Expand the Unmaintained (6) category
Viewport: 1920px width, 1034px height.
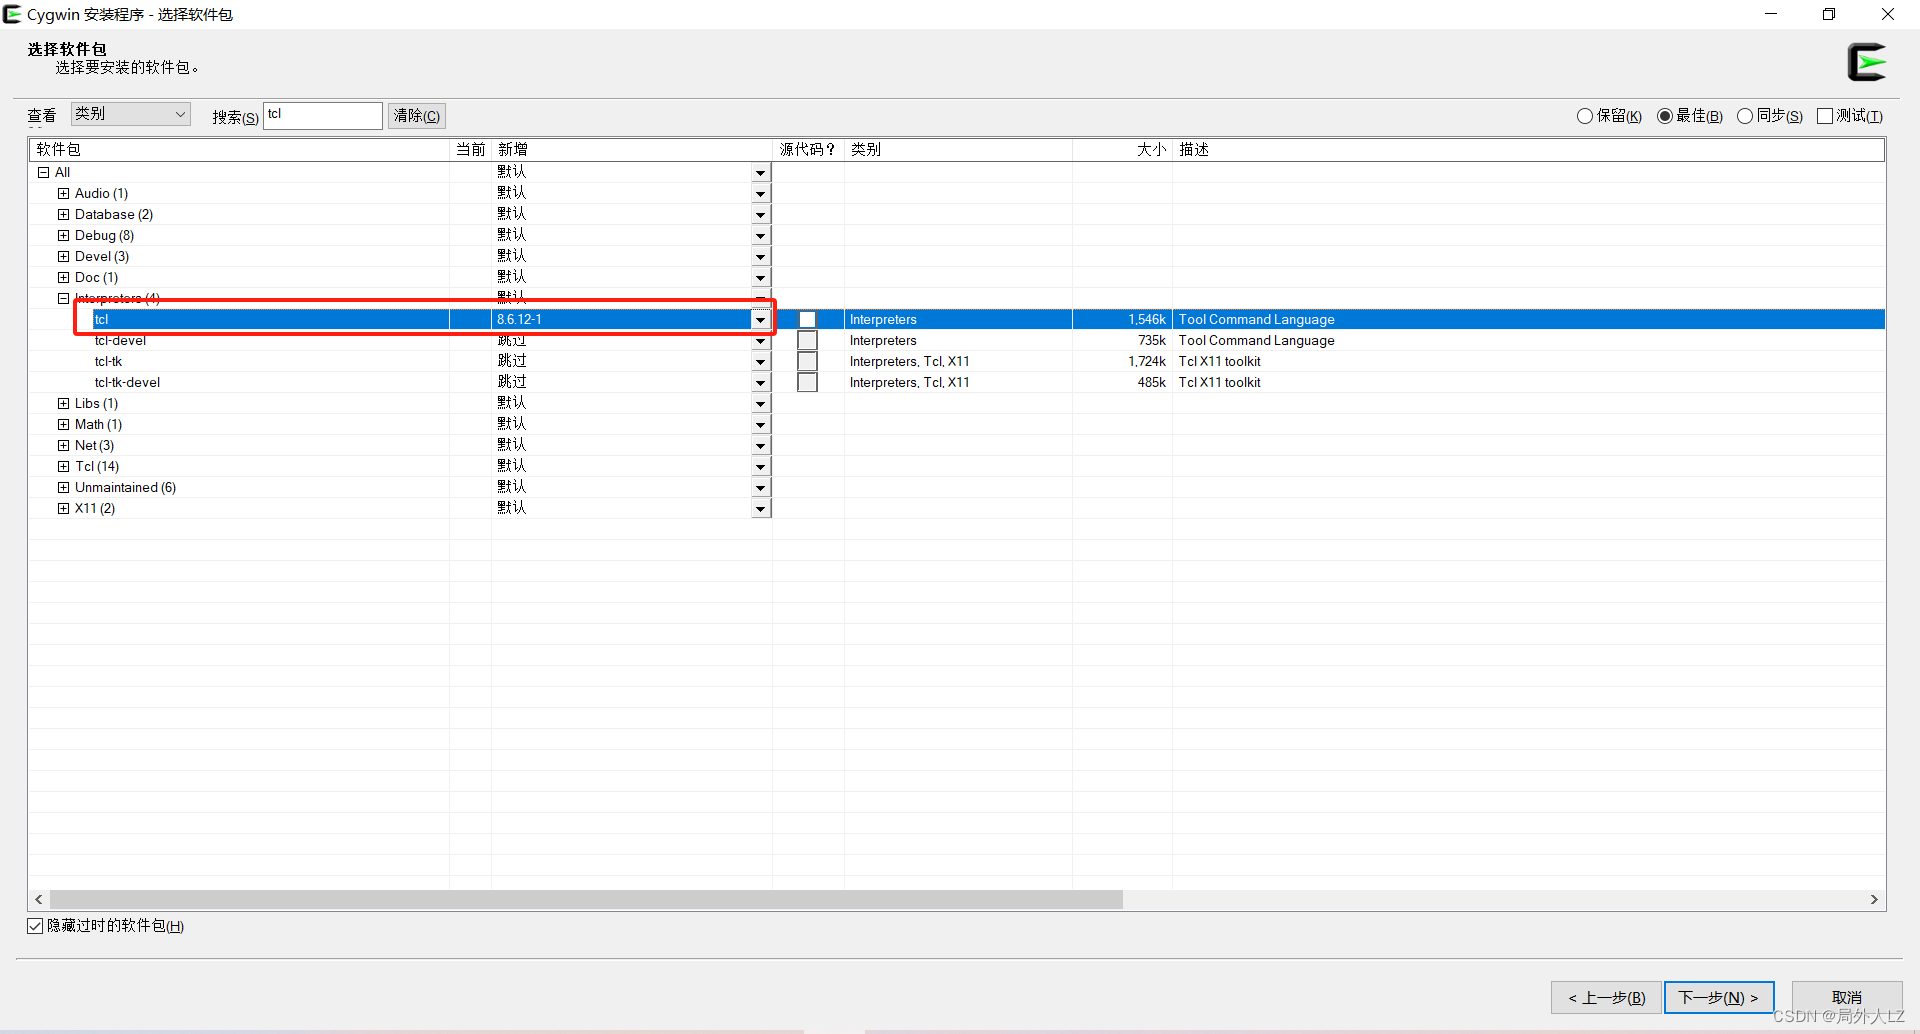point(64,488)
